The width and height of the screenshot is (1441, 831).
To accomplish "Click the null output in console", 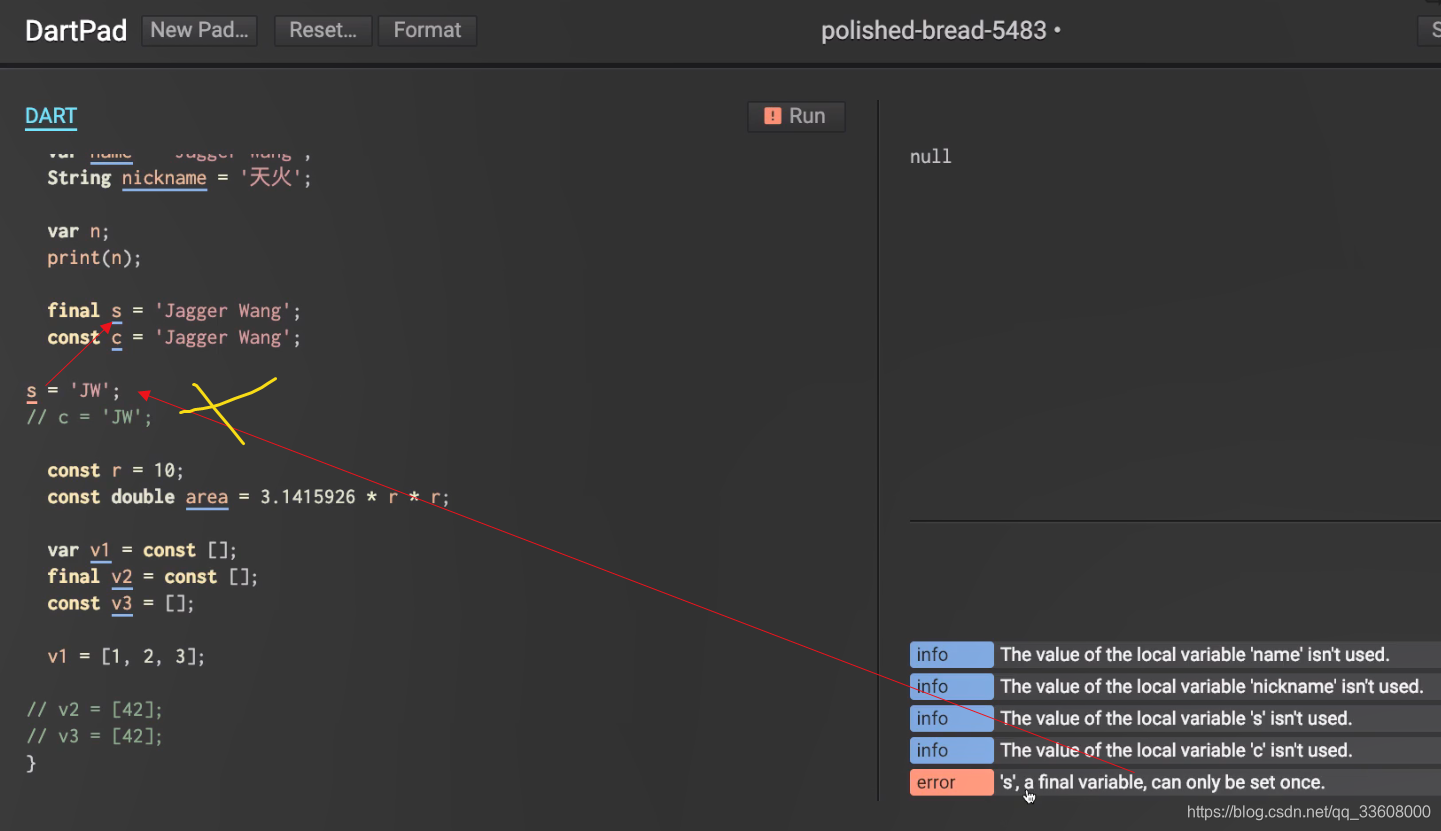I will (x=931, y=157).
